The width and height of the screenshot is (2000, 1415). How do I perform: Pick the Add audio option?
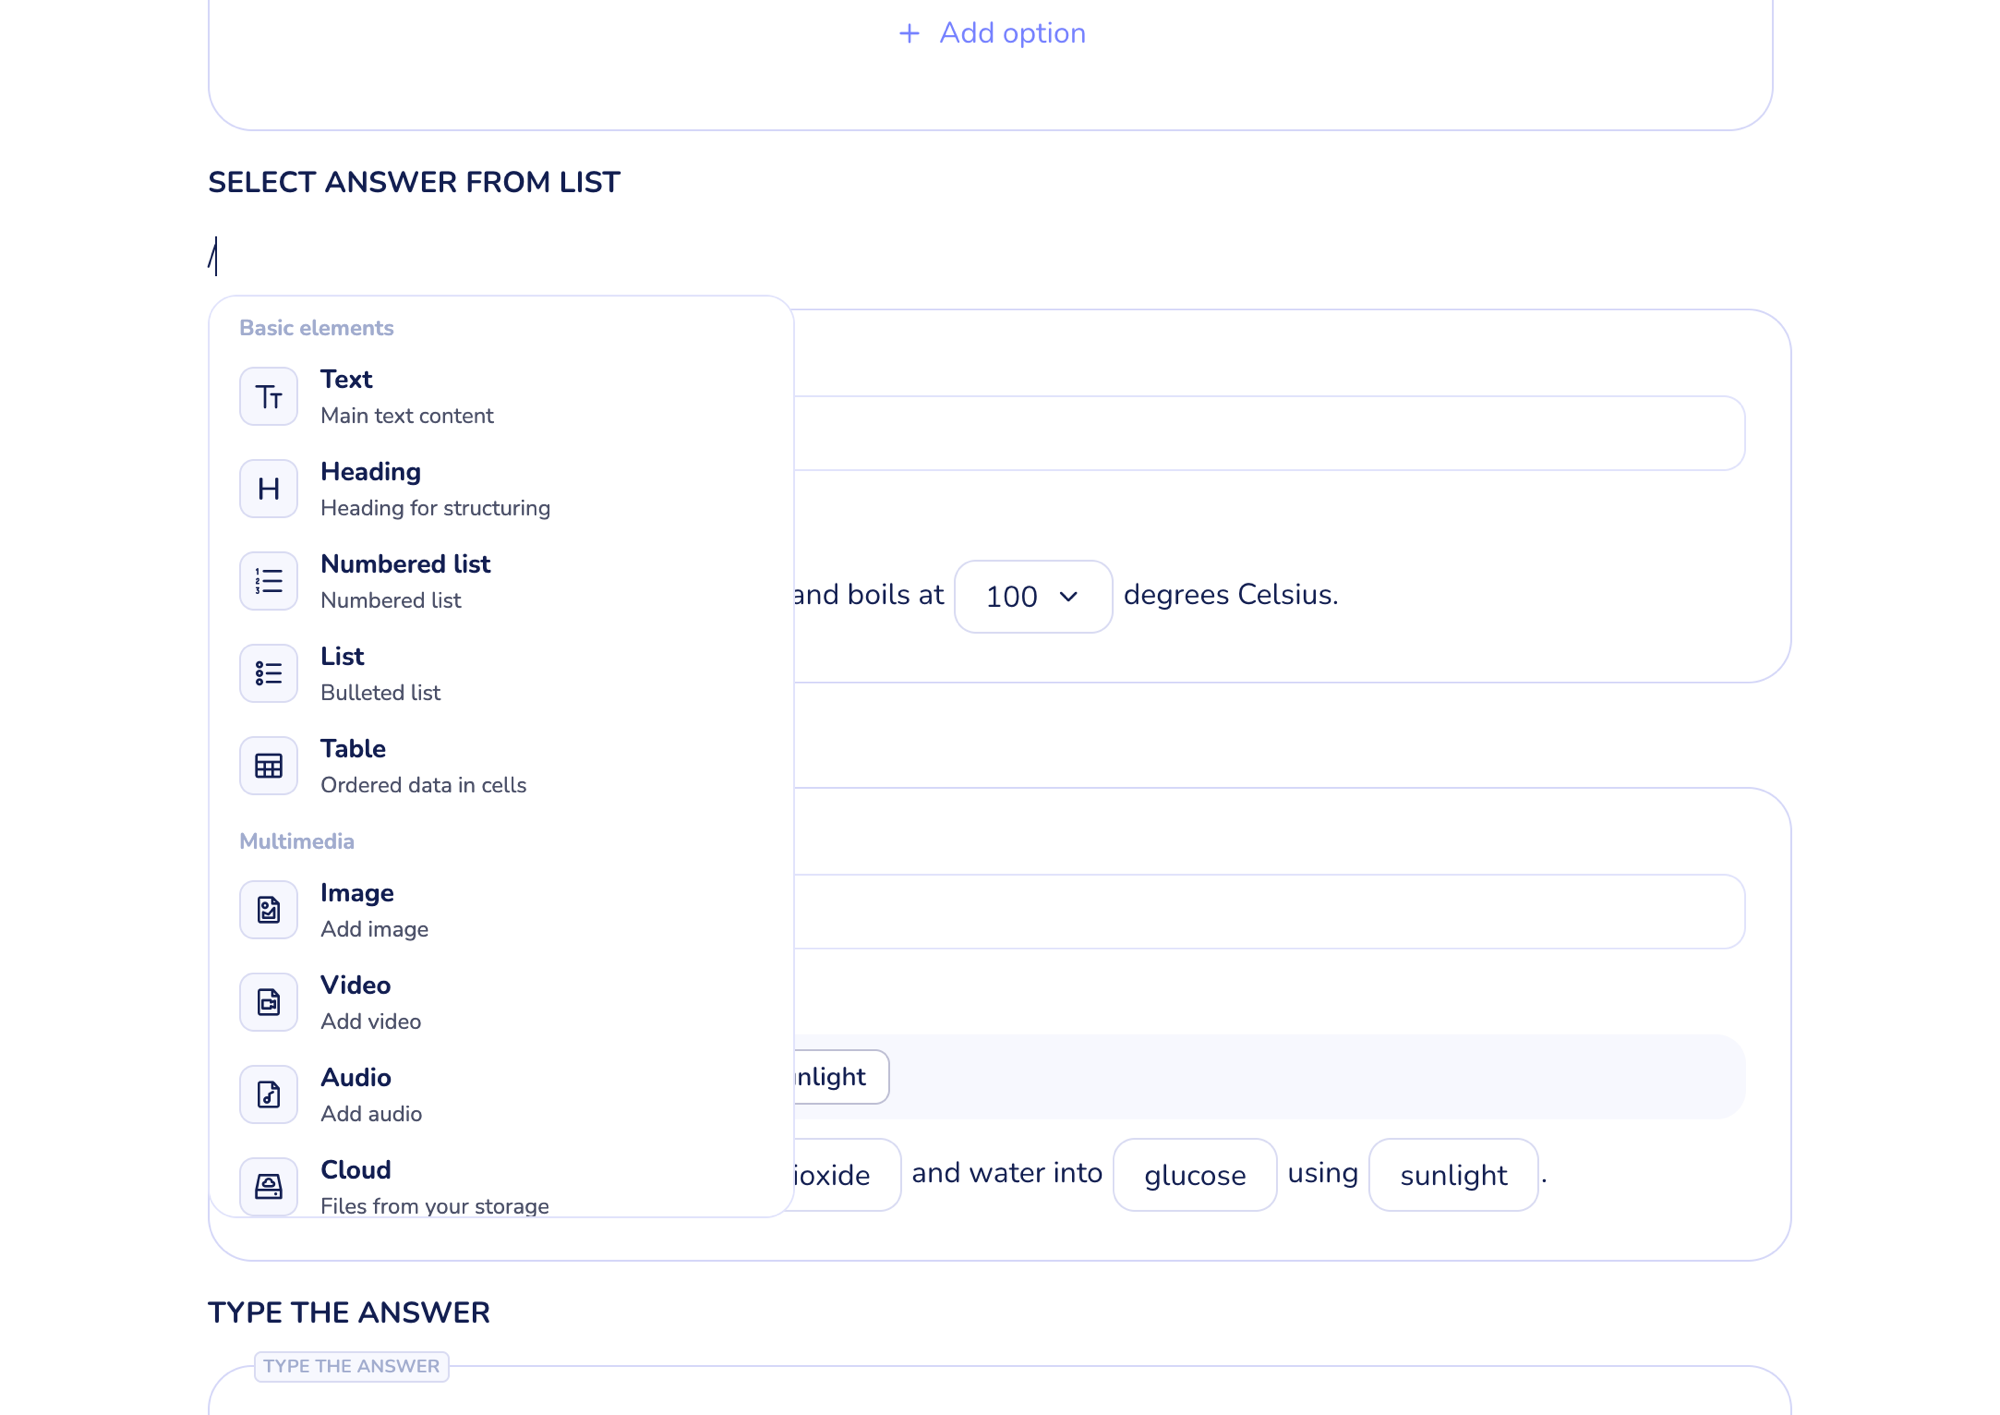[500, 1094]
